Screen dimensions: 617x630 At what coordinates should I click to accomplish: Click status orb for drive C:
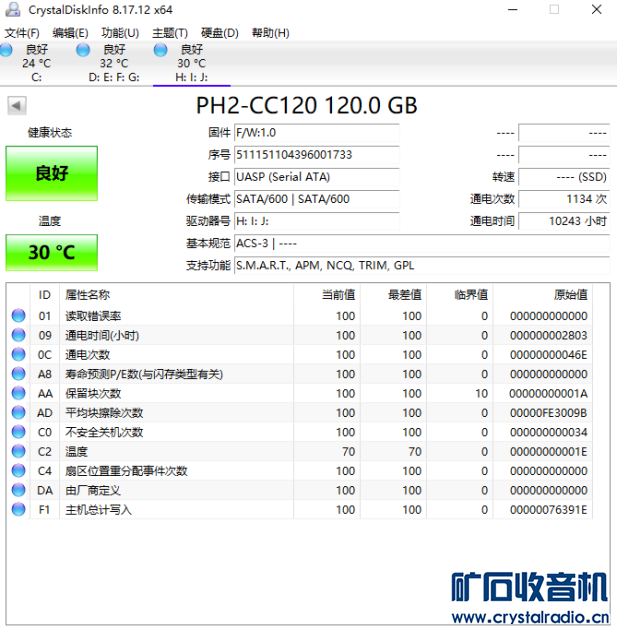(6, 50)
